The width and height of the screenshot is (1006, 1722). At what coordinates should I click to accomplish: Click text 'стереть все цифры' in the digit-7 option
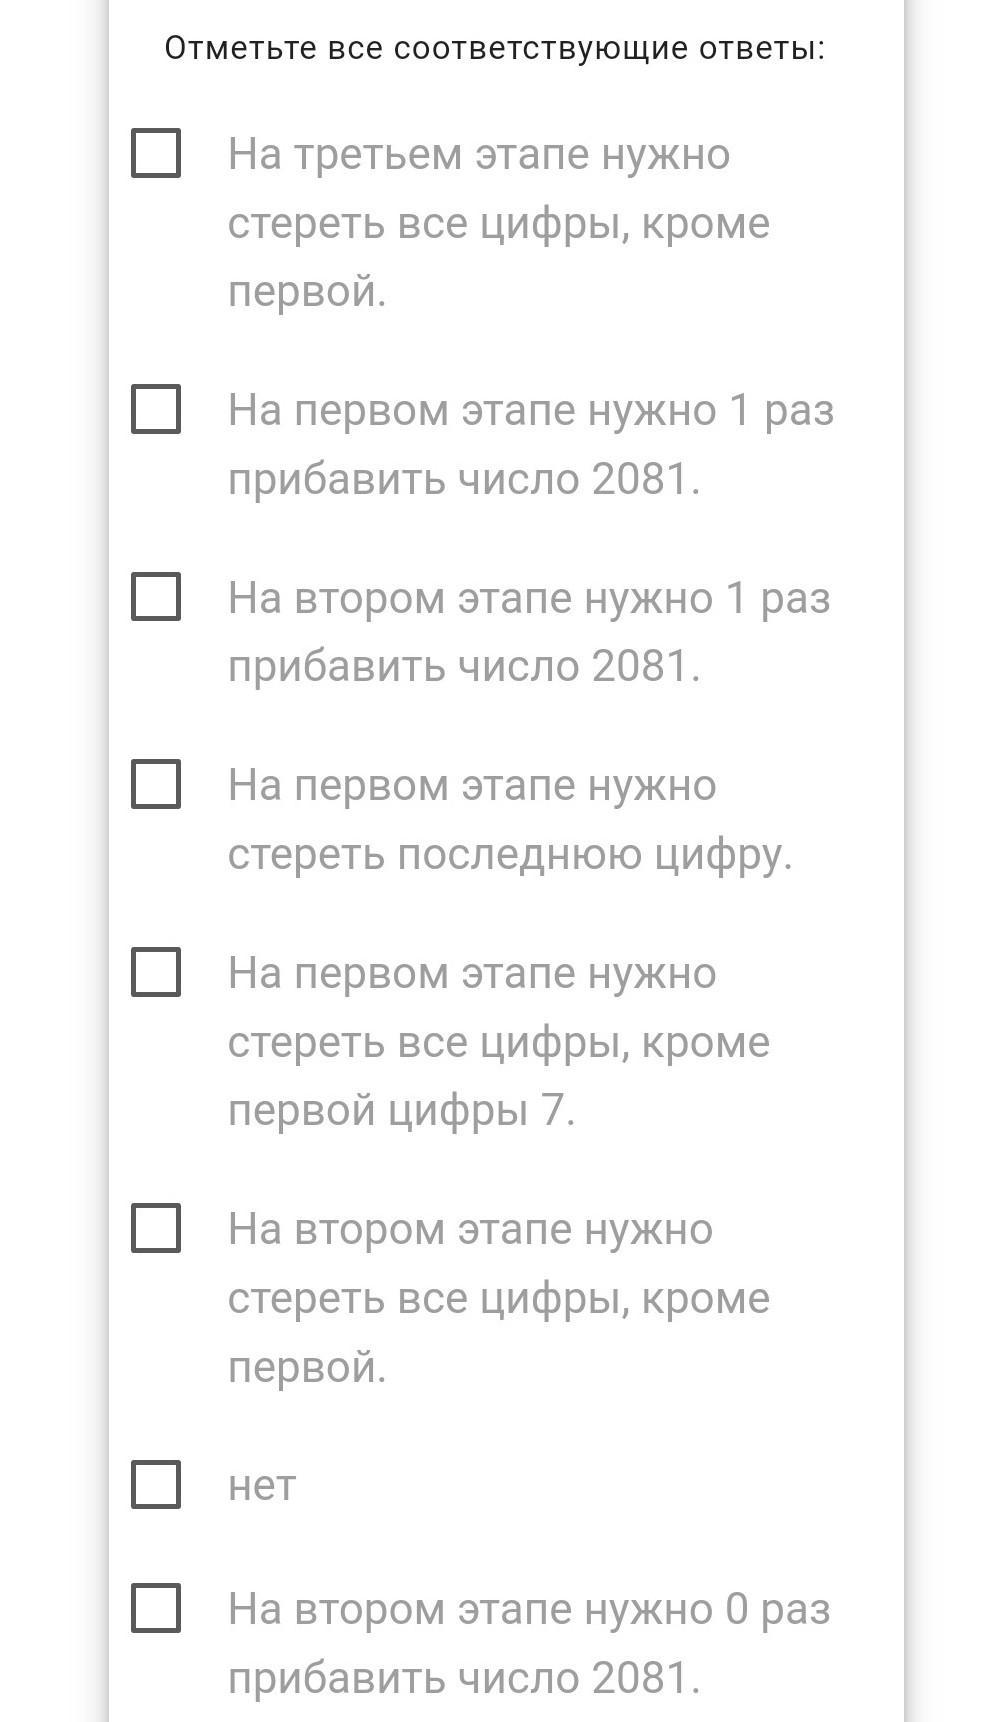(428, 1042)
